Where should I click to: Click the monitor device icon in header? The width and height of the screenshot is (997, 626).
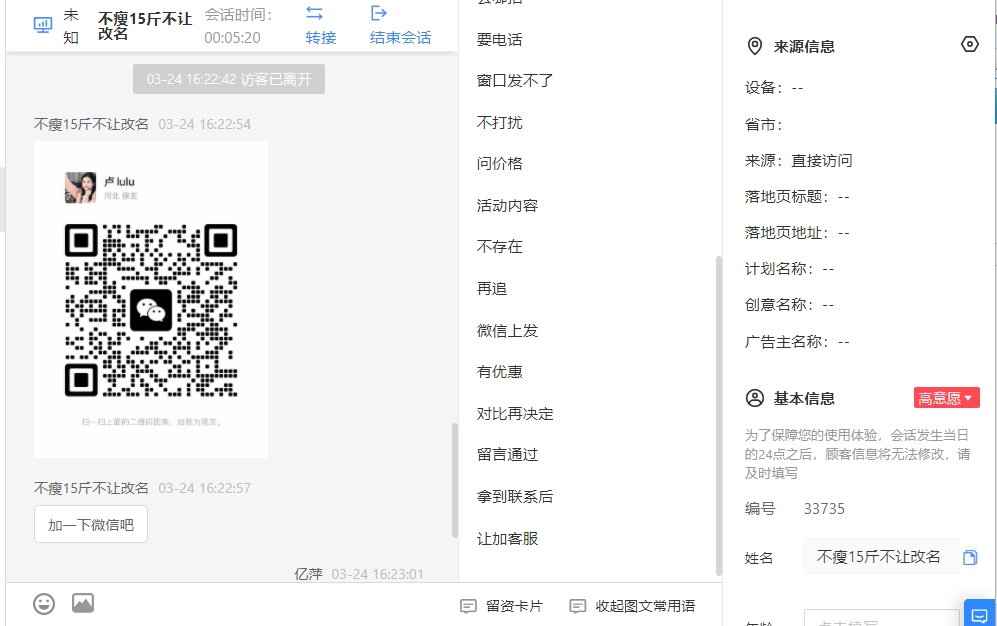(x=43, y=25)
